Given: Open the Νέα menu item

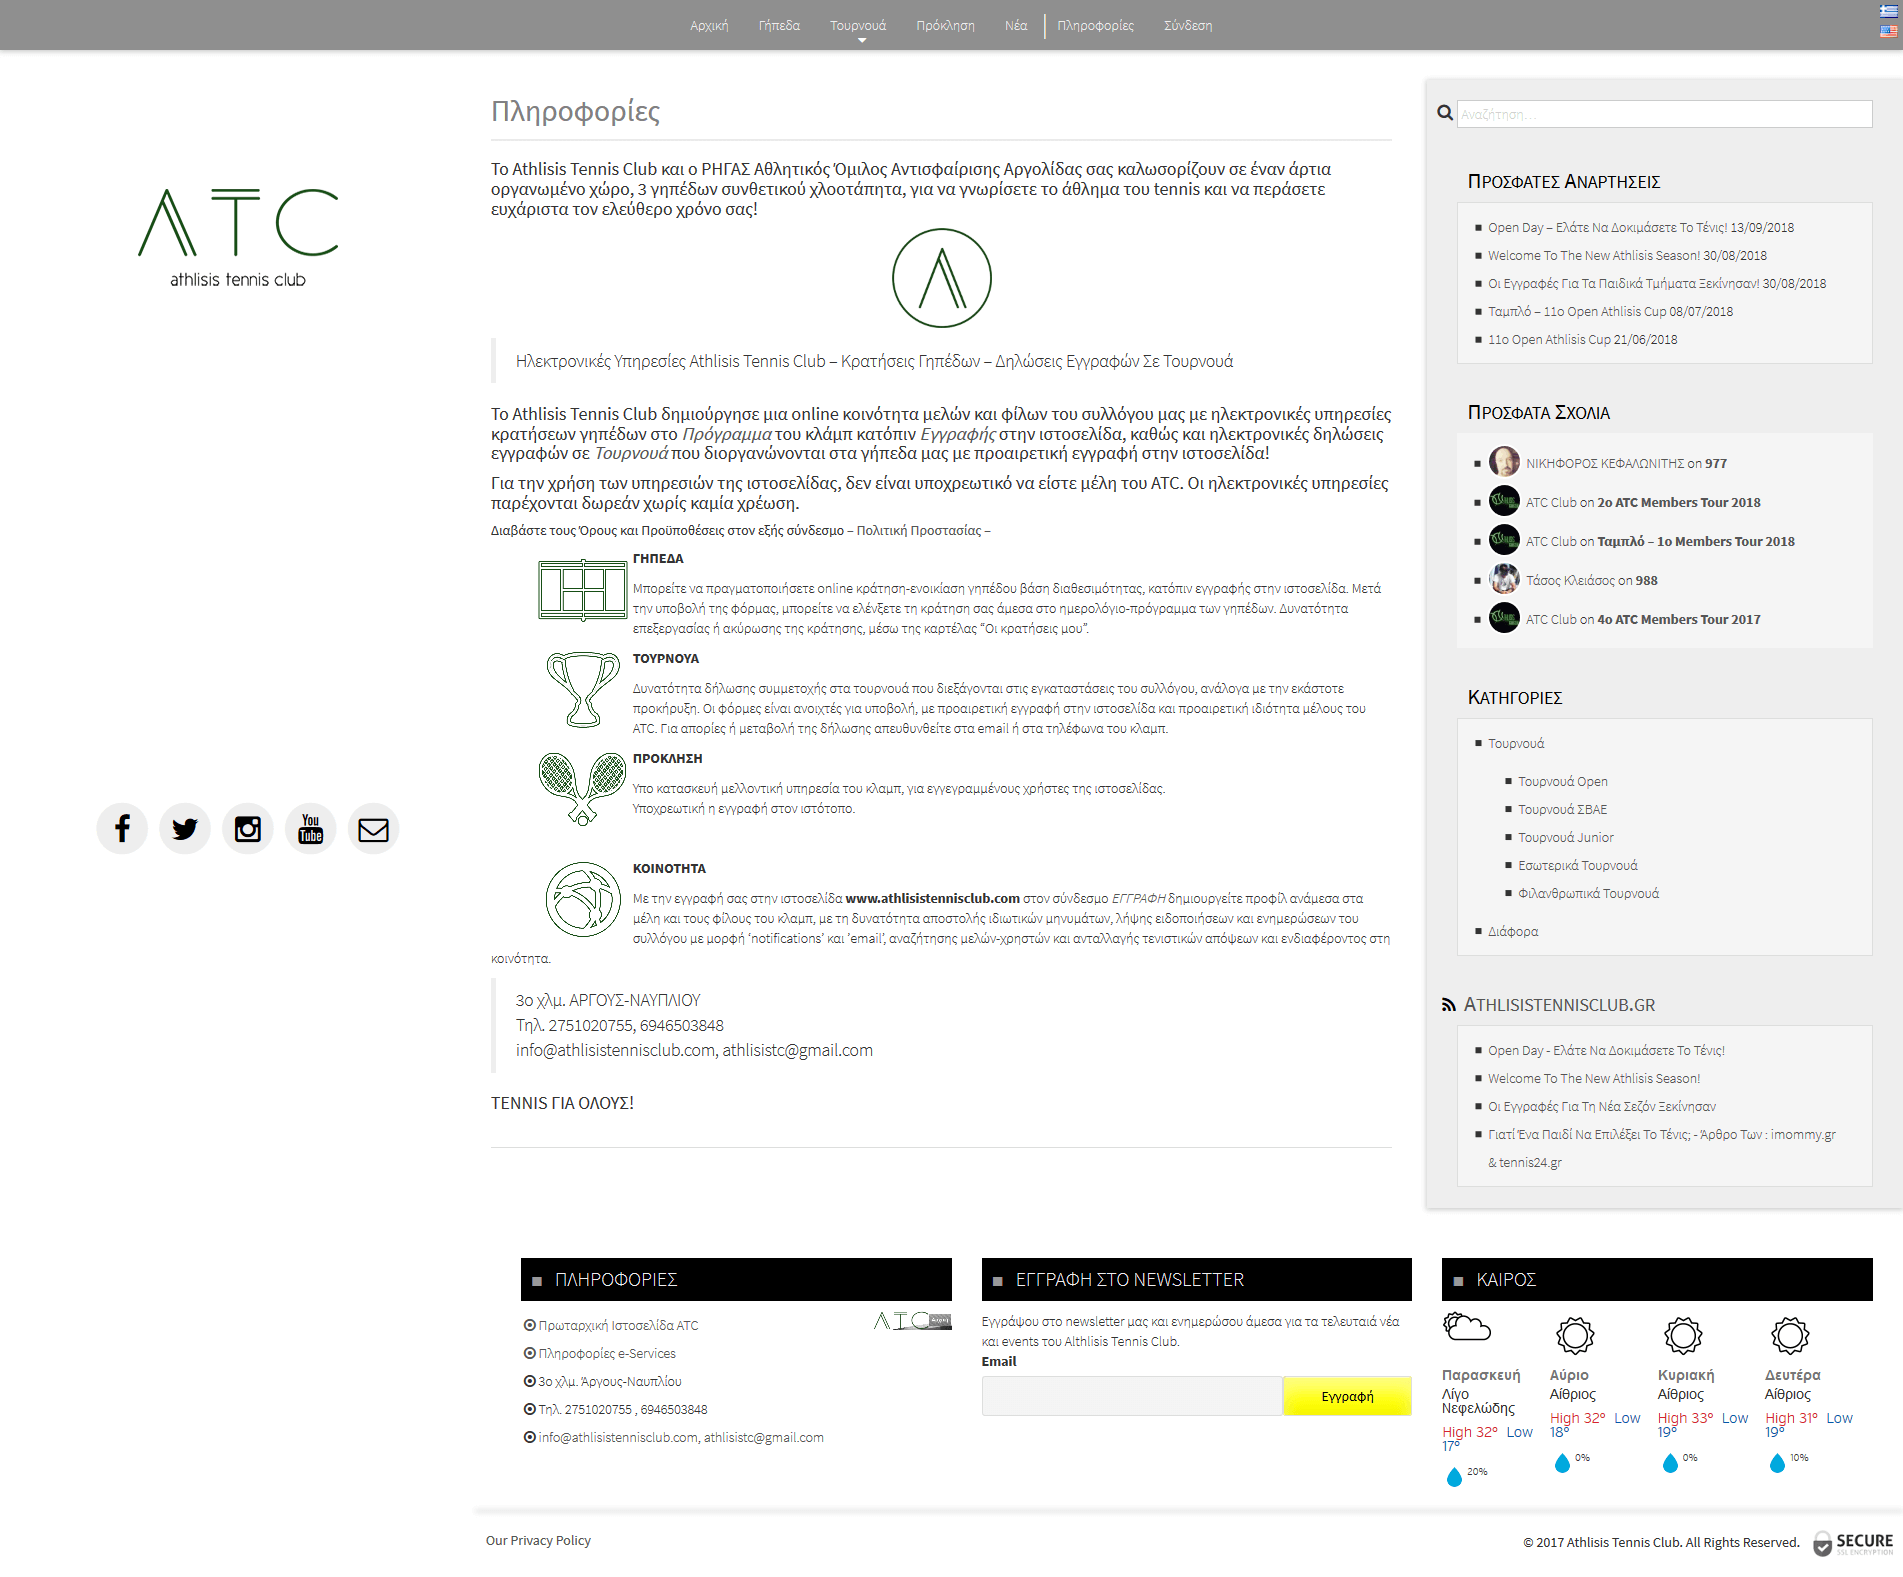Looking at the screenshot, I should [1016, 26].
